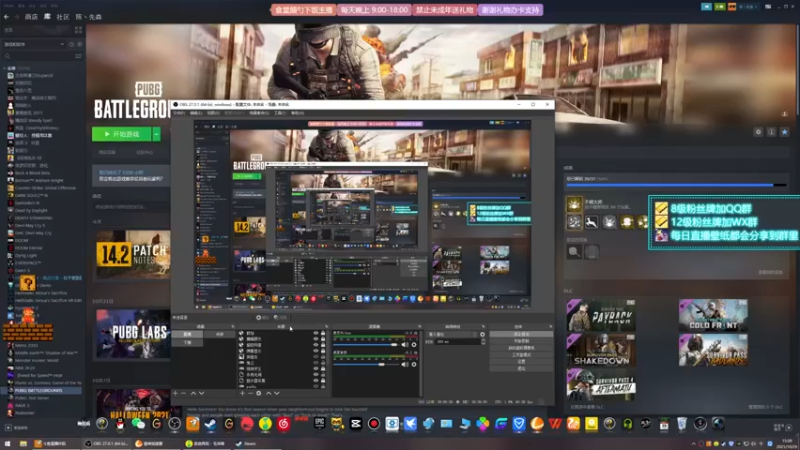This screenshot has height=450, width=800.
Task: Open the COLD FRONT DLC thumbnail
Action: [713, 315]
